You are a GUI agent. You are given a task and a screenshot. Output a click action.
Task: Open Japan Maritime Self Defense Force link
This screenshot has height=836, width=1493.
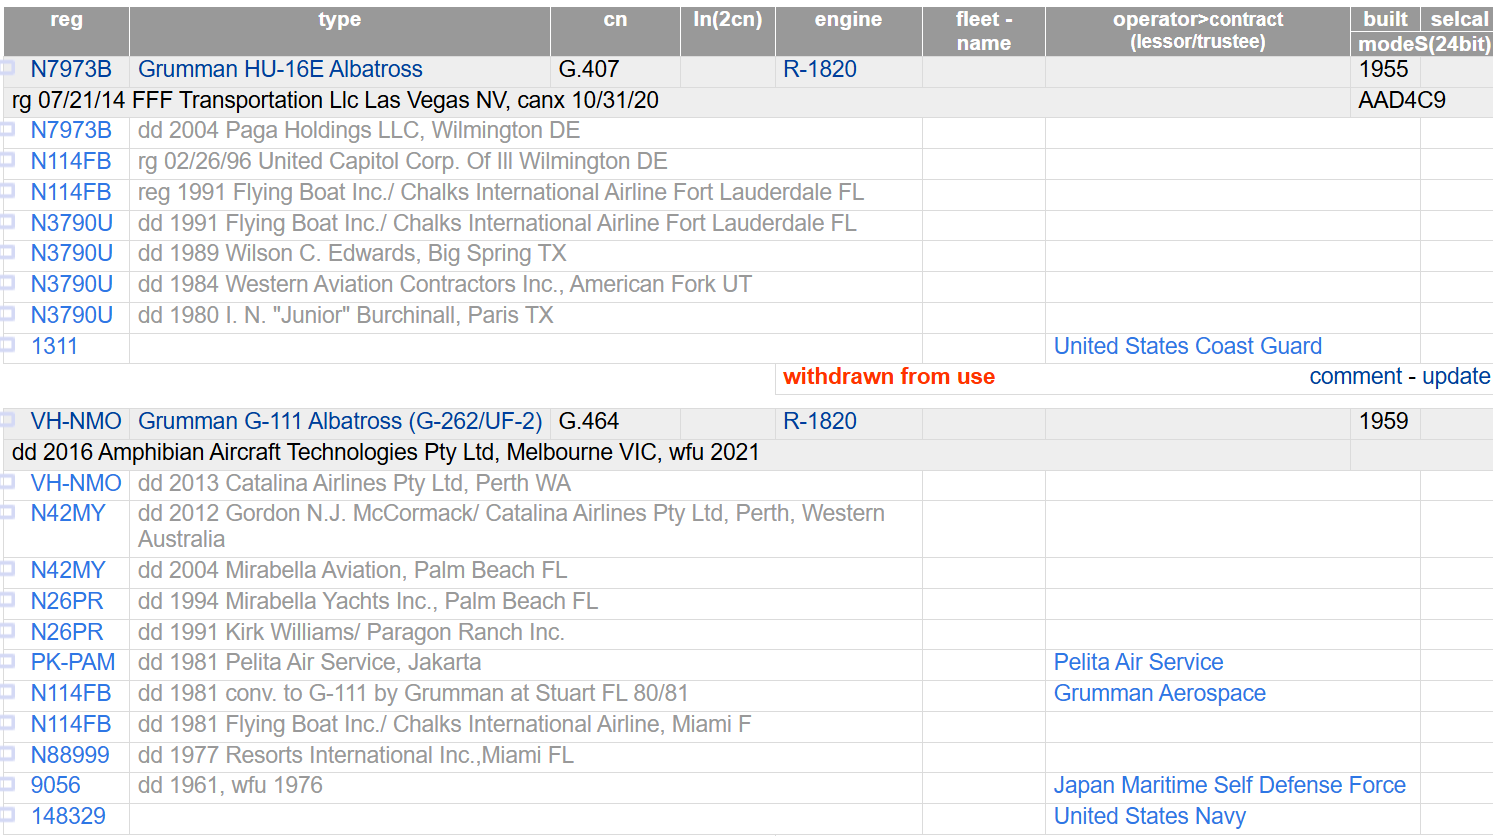1229,785
